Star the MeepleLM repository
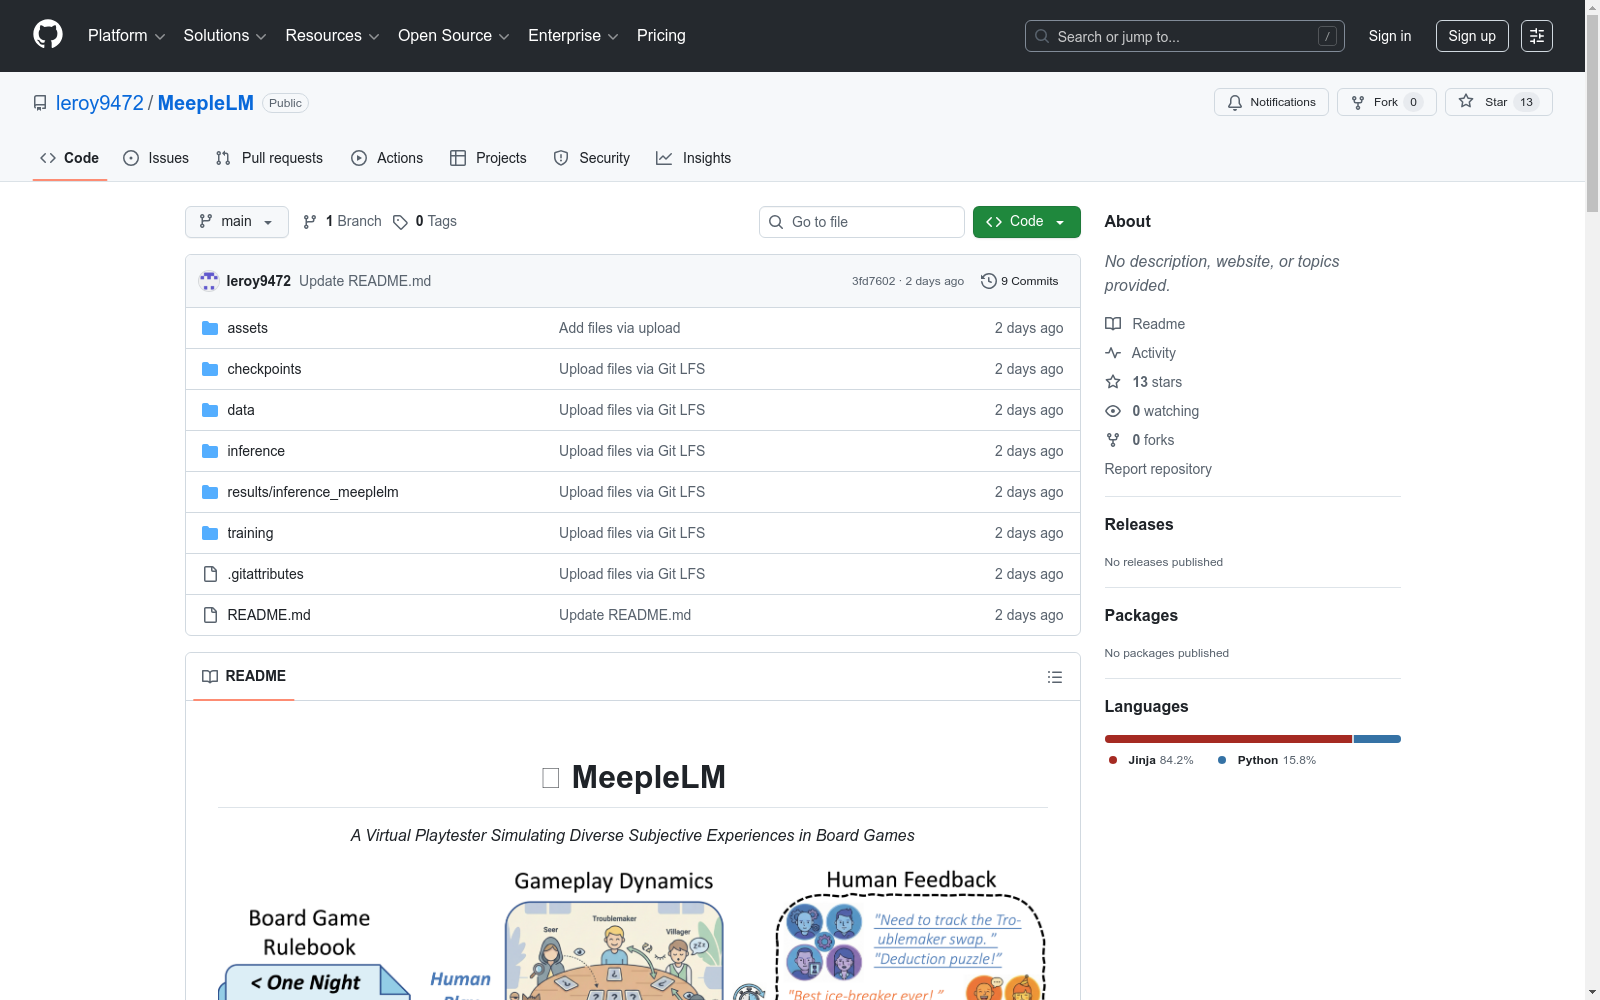The height and width of the screenshot is (1000, 1600). point(1498,102)
